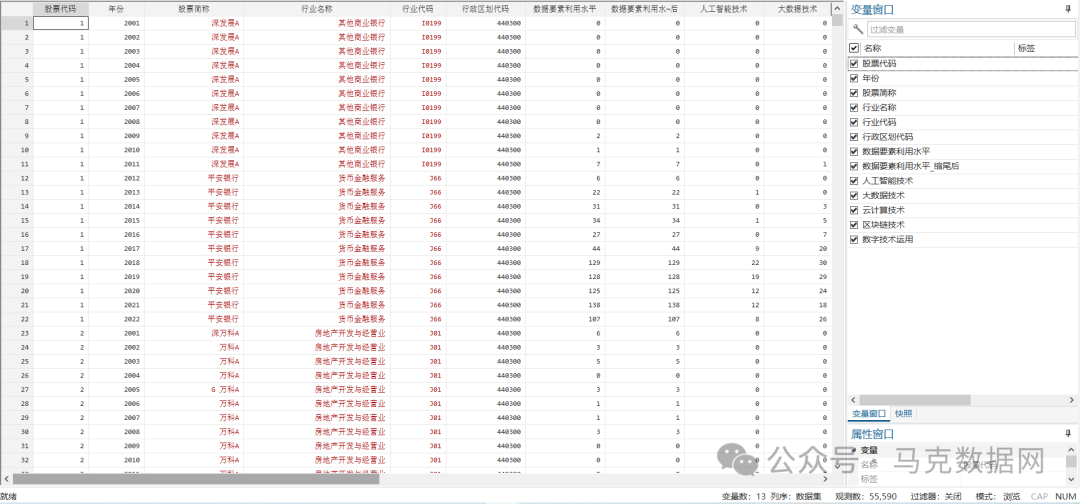The height and width of the screenshot is (504, 1080).
Task: Uncheck the 行政区划代码 variable checkbox
Action: click(855, 136)
